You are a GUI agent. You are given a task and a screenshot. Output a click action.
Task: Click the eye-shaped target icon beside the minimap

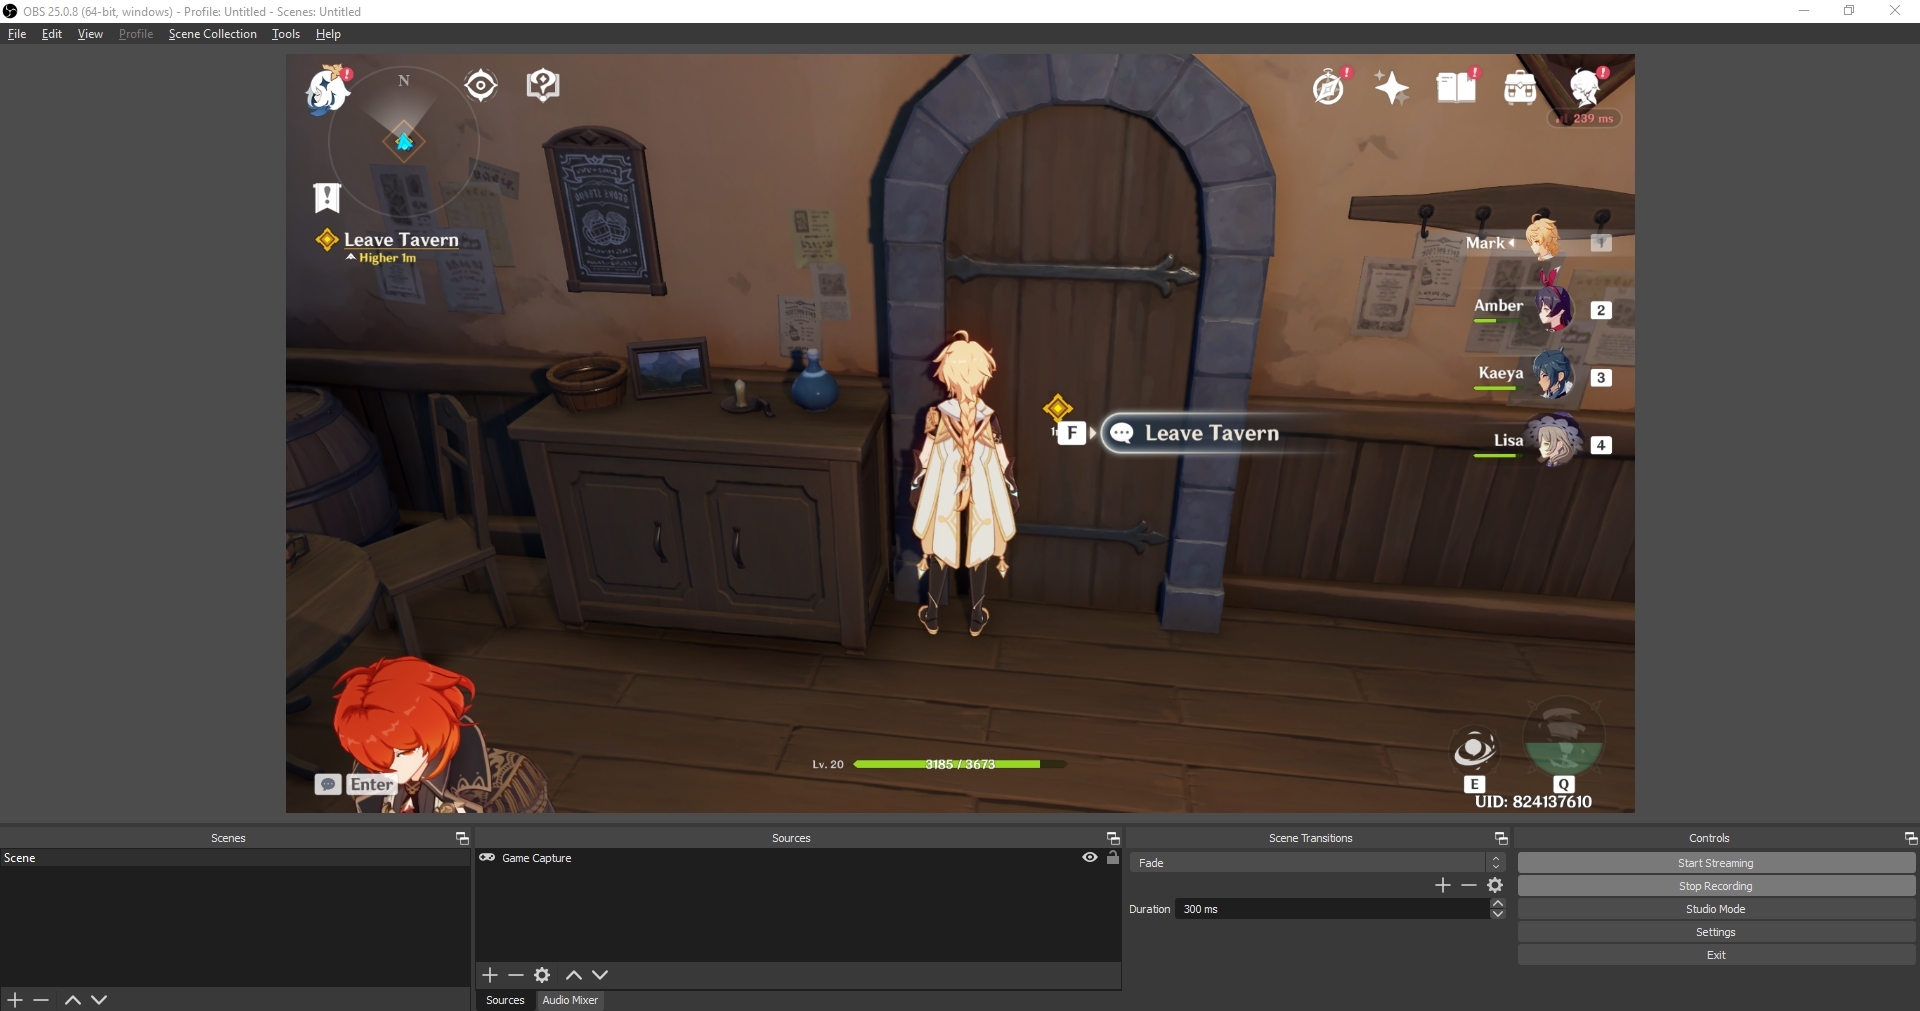481,86
